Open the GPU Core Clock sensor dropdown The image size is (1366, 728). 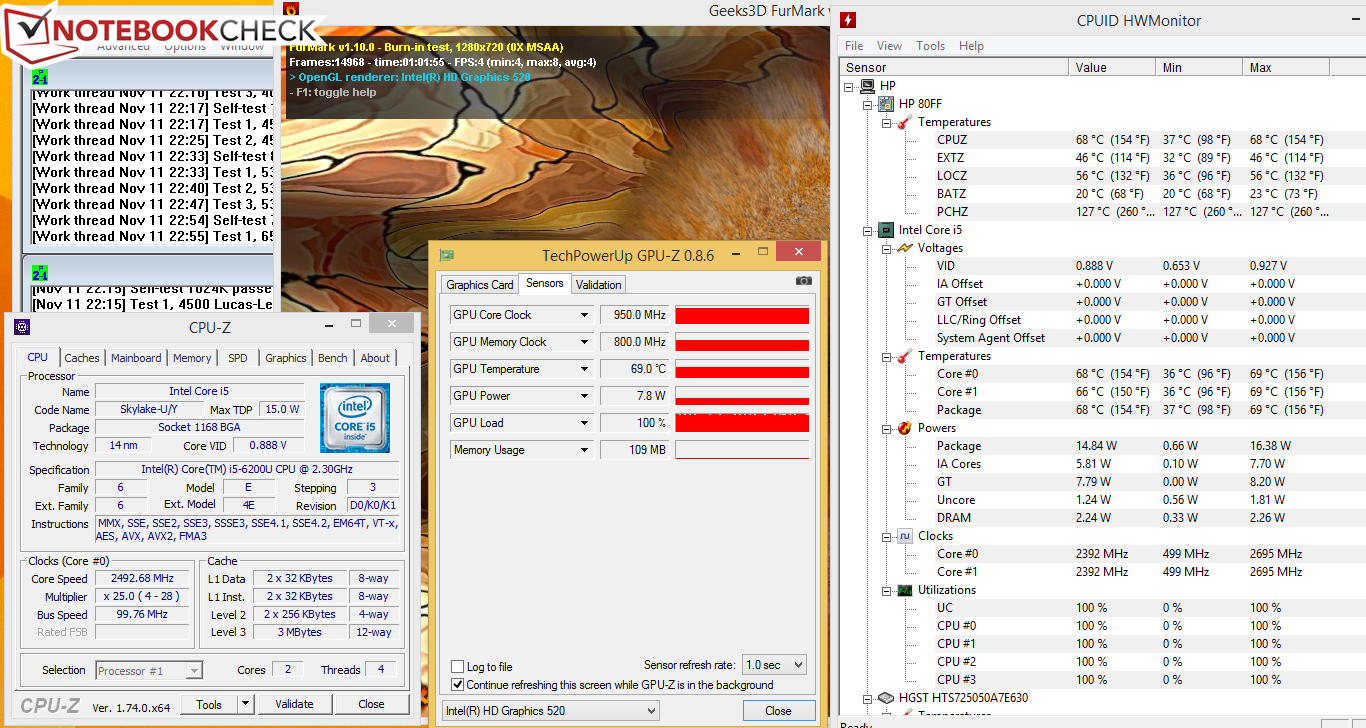(585, 315)
